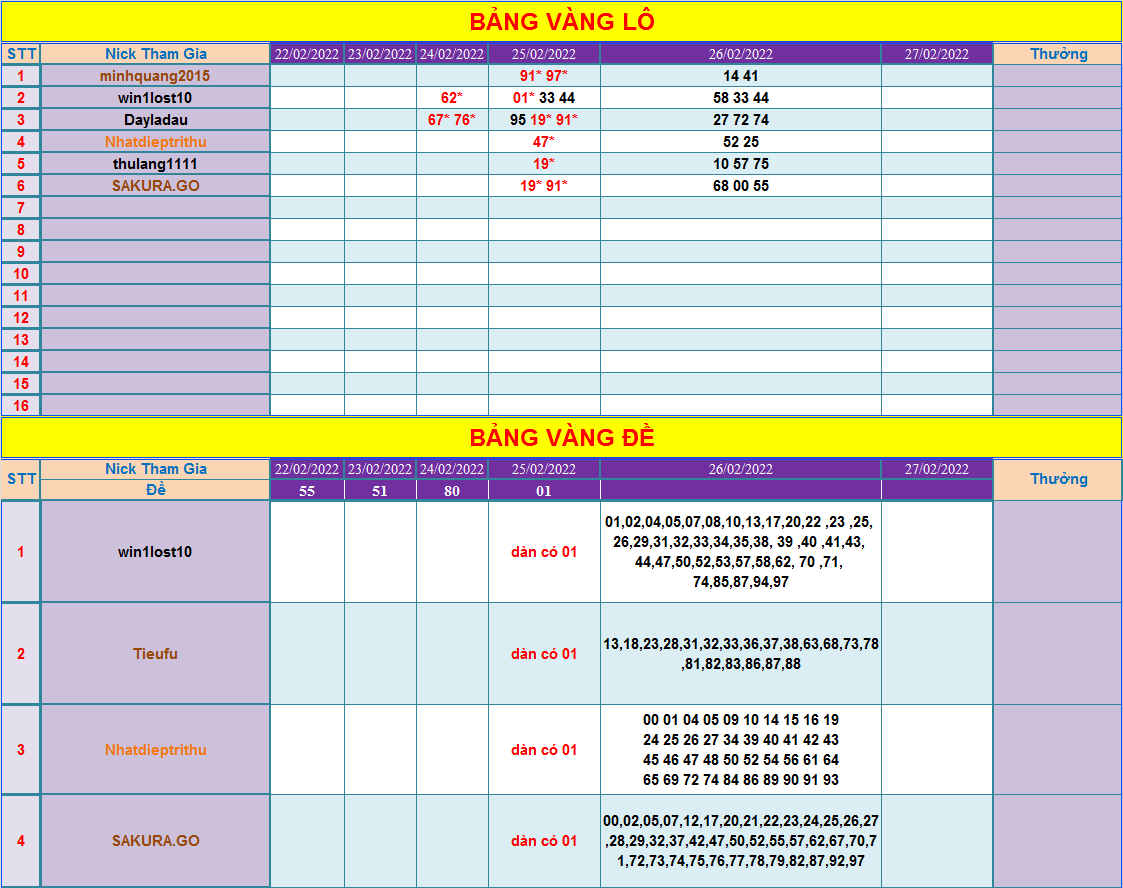Select 'dàn có 01' in Nhatdieptrithu row

tap(544, 750)
